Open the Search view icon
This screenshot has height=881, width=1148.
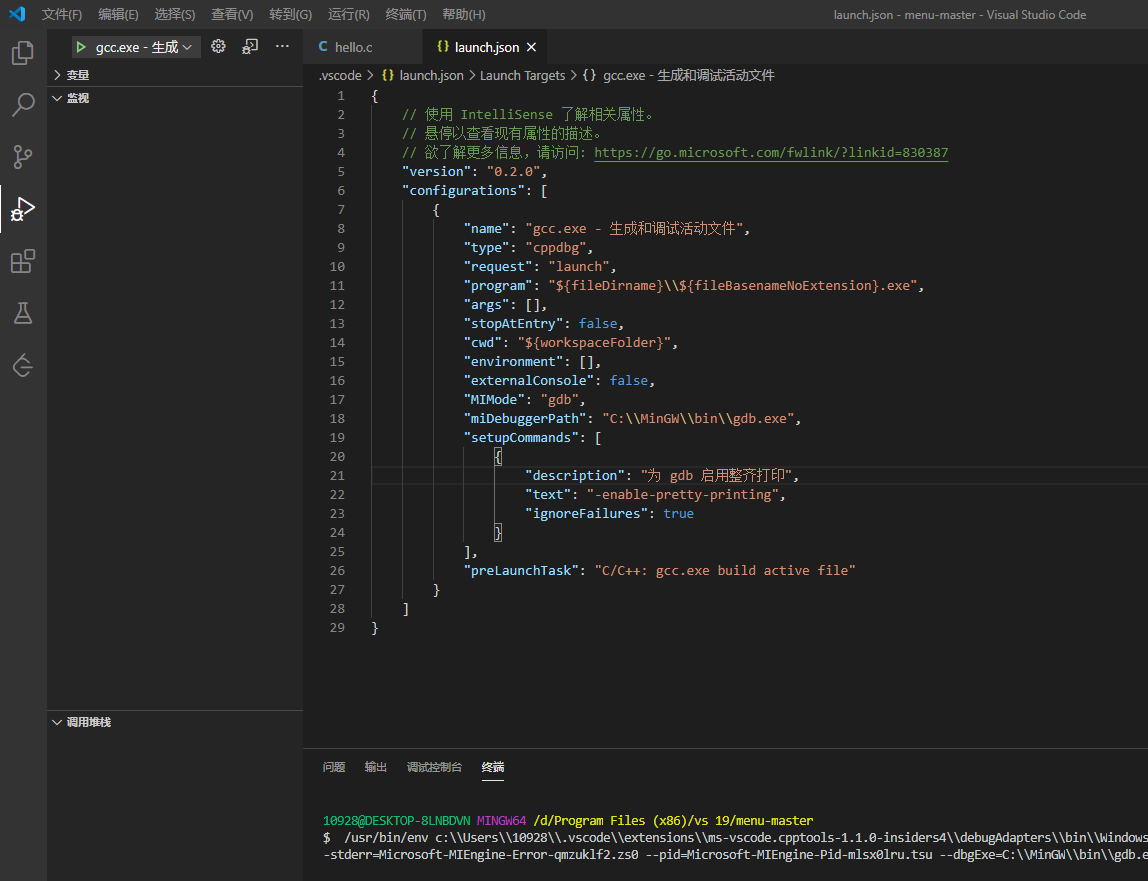click(23, 105)
